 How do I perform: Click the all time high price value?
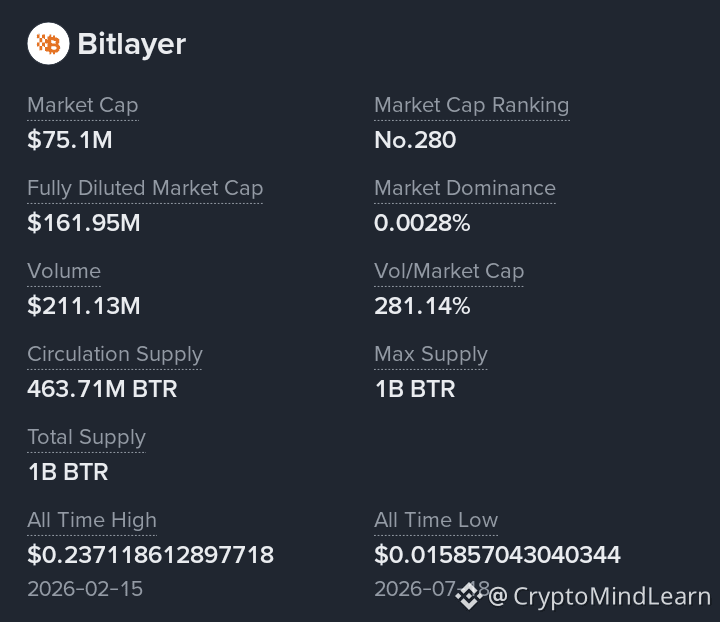150,555
